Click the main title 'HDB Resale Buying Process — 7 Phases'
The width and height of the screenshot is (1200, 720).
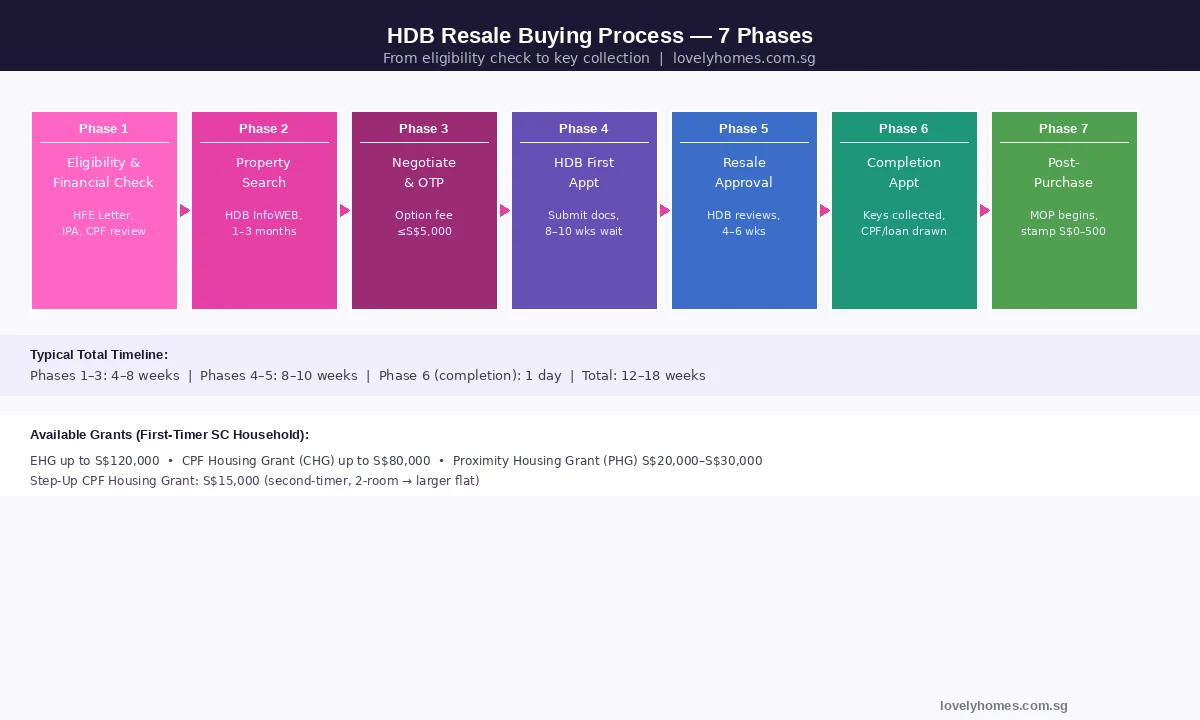point(600,36)
